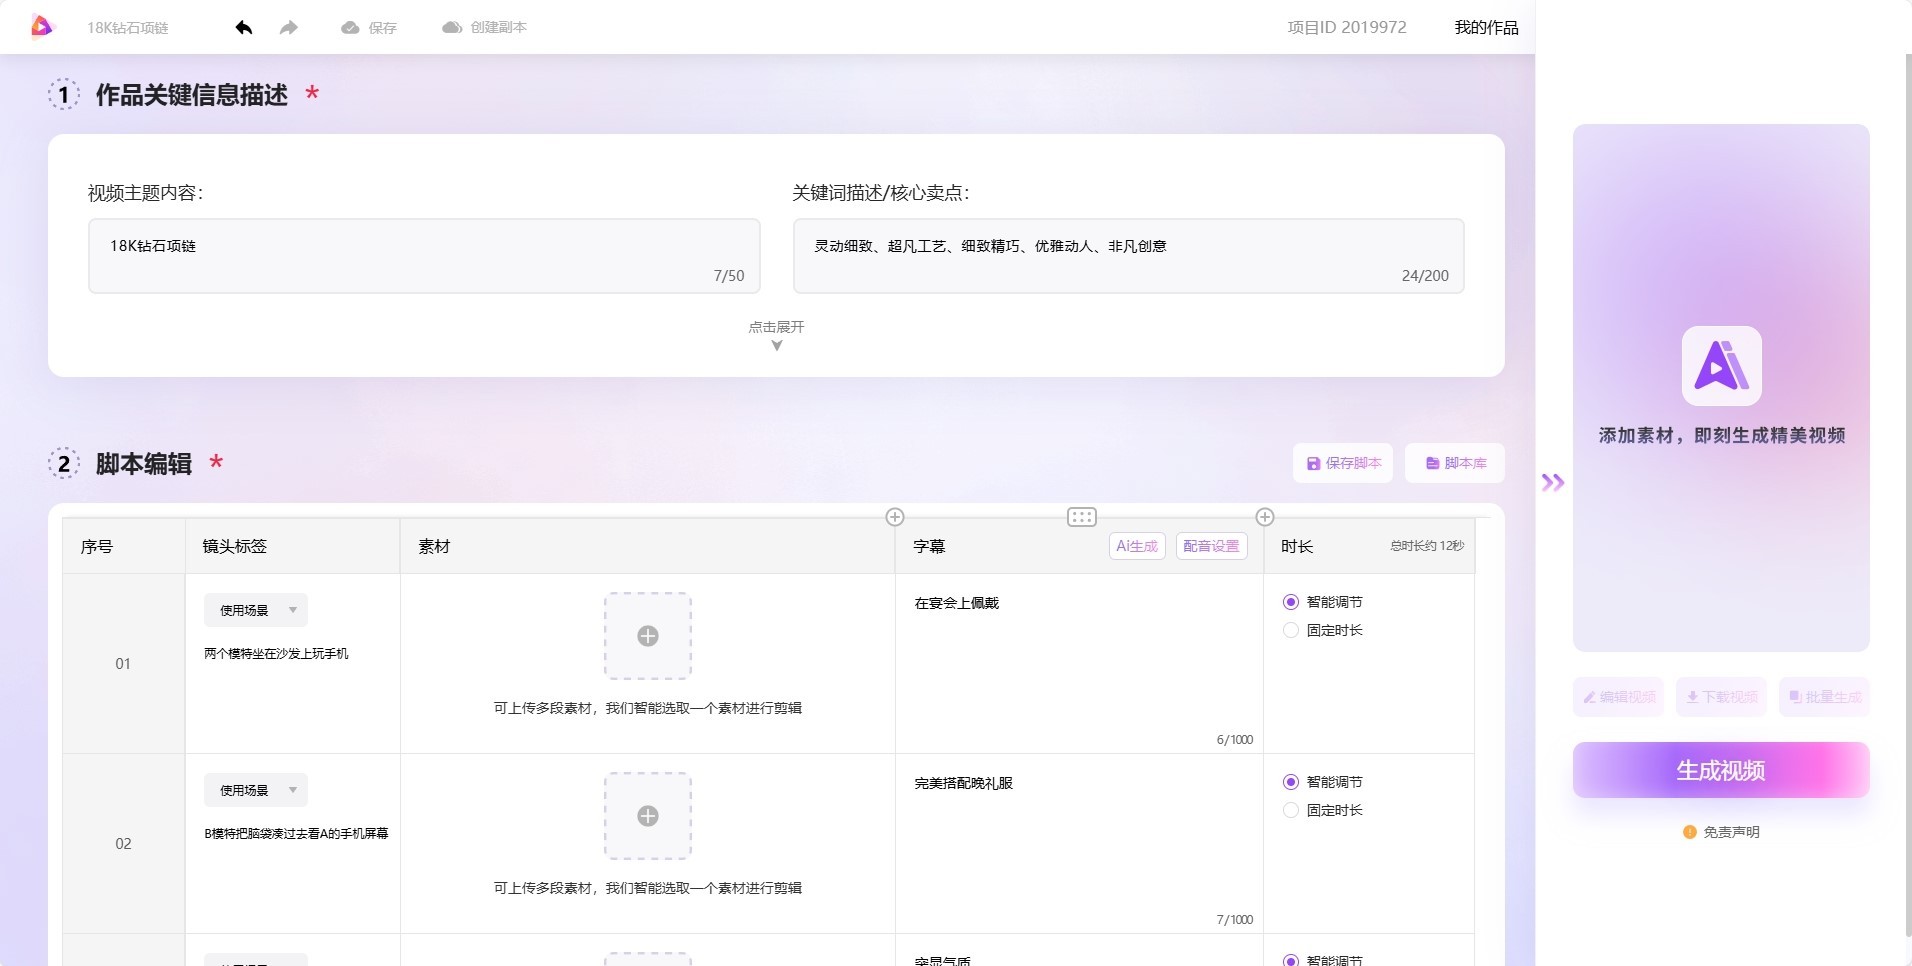The image size is (1912, 966).
Task: Click 下载视频 button
Action: 1722,697
